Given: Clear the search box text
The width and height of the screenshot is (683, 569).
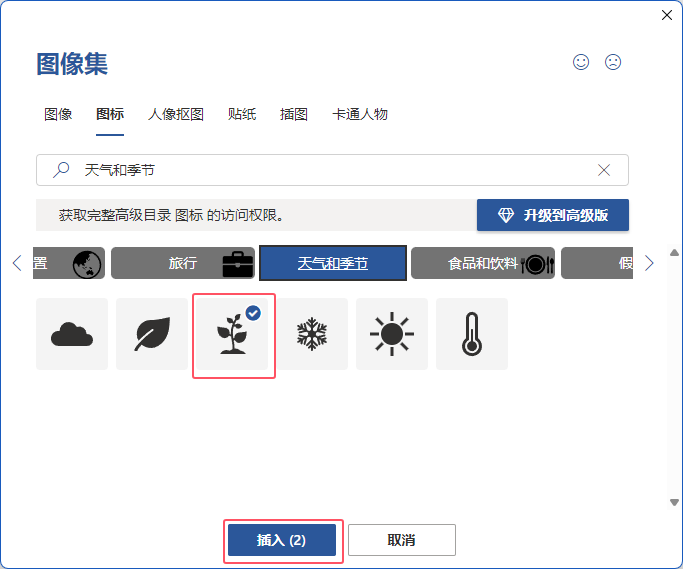Looking at the screenshot, I should coord(604,170).
